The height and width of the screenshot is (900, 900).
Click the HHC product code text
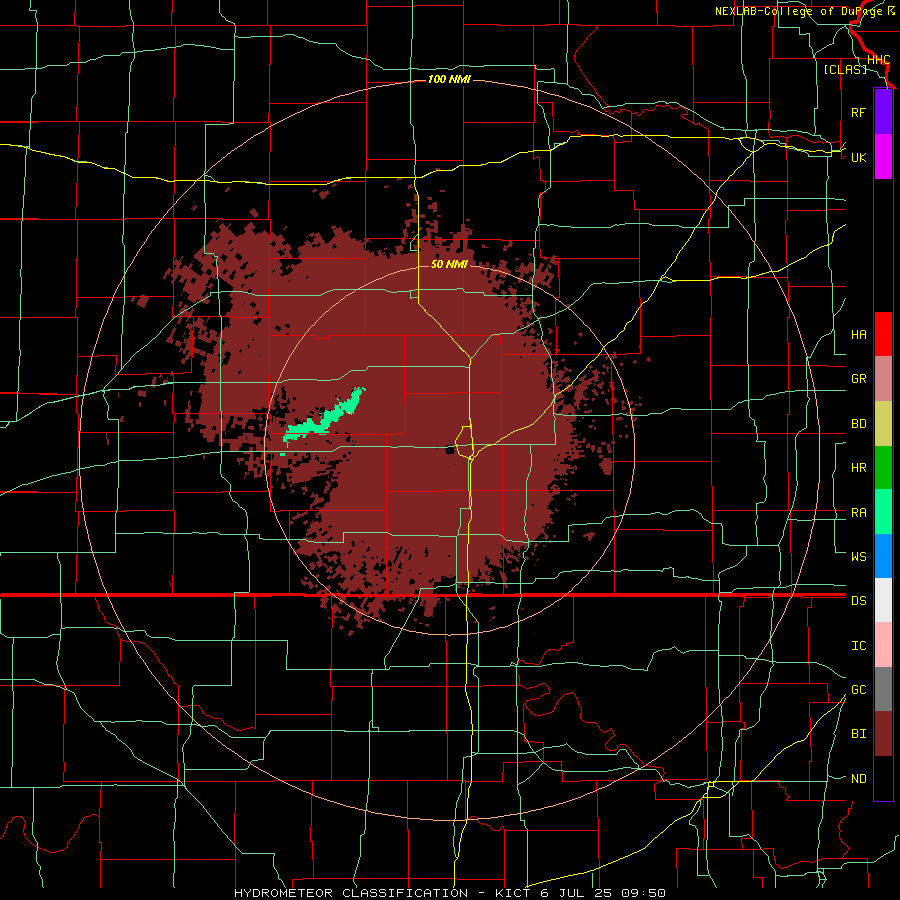[x=878, y=60]
